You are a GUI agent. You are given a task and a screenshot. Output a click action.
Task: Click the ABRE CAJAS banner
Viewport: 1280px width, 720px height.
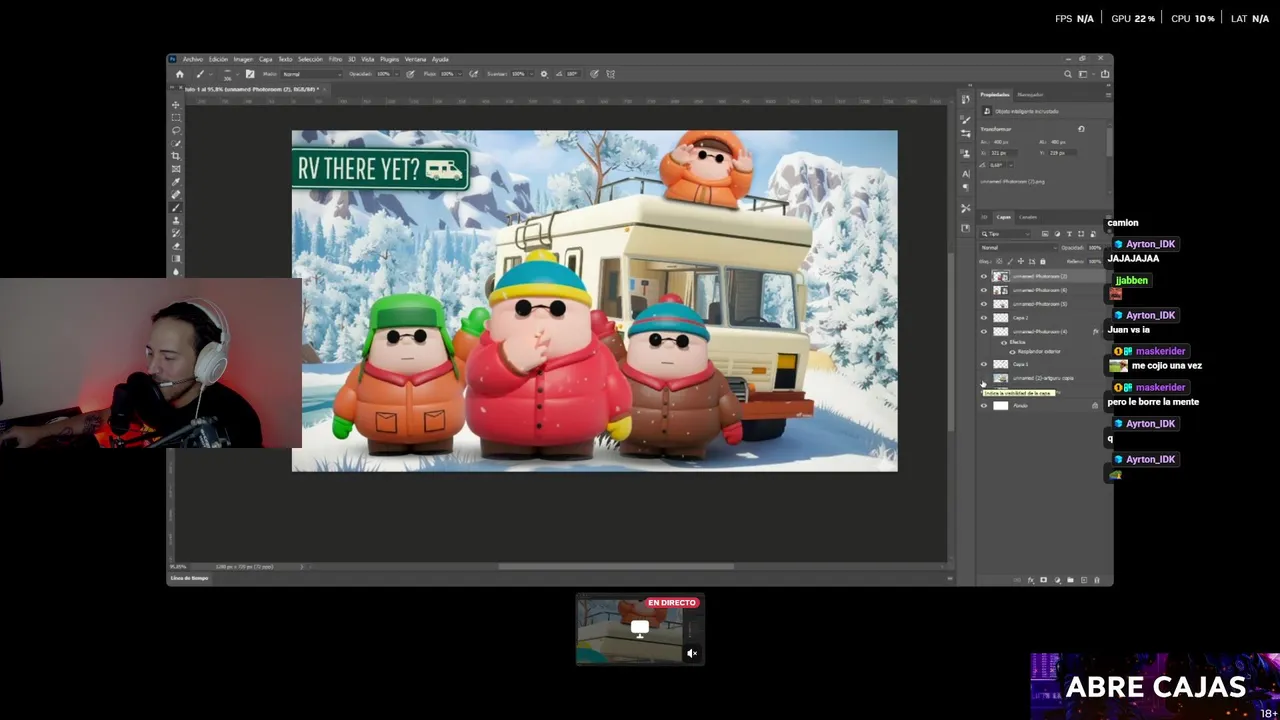(1155, 686)
